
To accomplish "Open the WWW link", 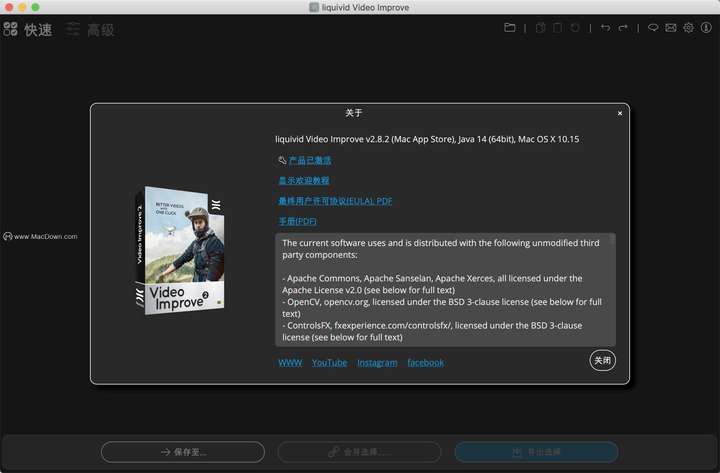I will click(x=290, y=363).
